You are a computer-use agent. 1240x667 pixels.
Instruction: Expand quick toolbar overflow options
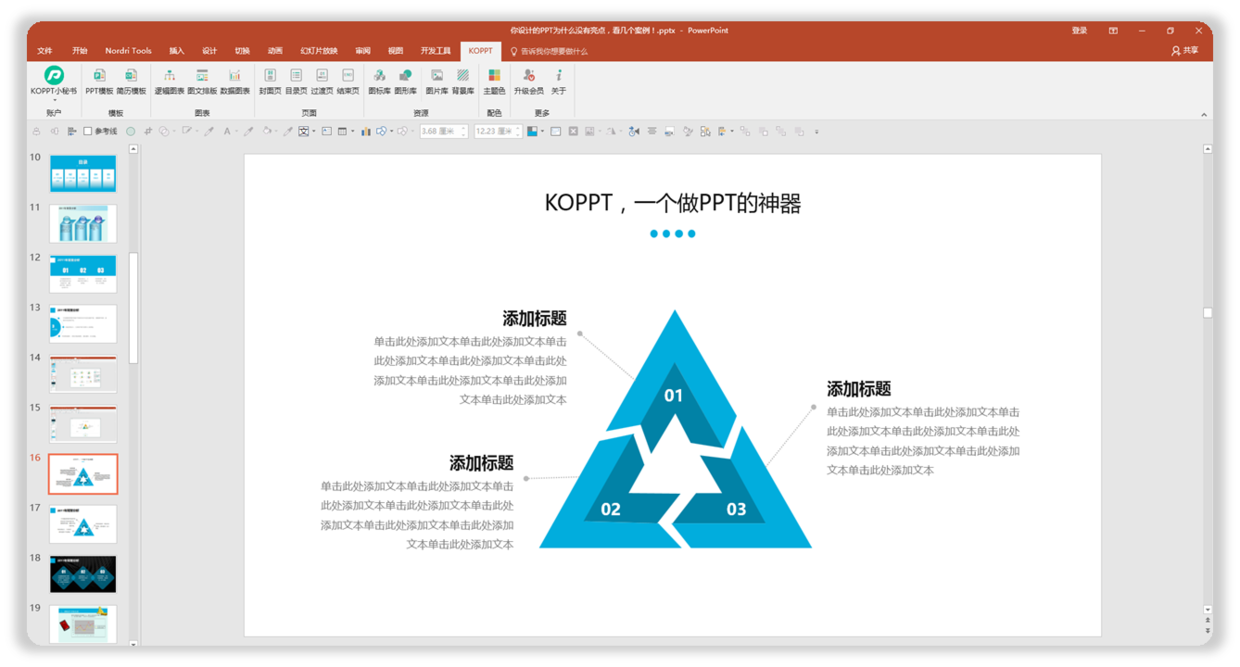(816, 131)
